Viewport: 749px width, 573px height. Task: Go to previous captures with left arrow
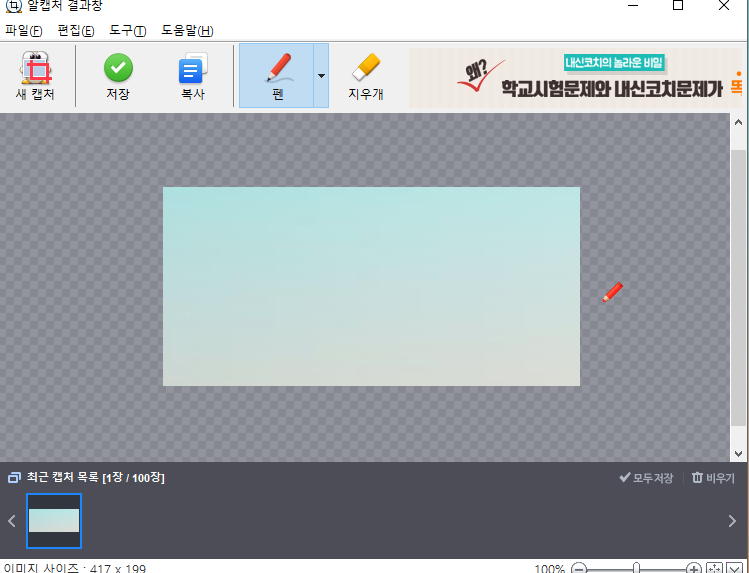click(x=12, y=520)
